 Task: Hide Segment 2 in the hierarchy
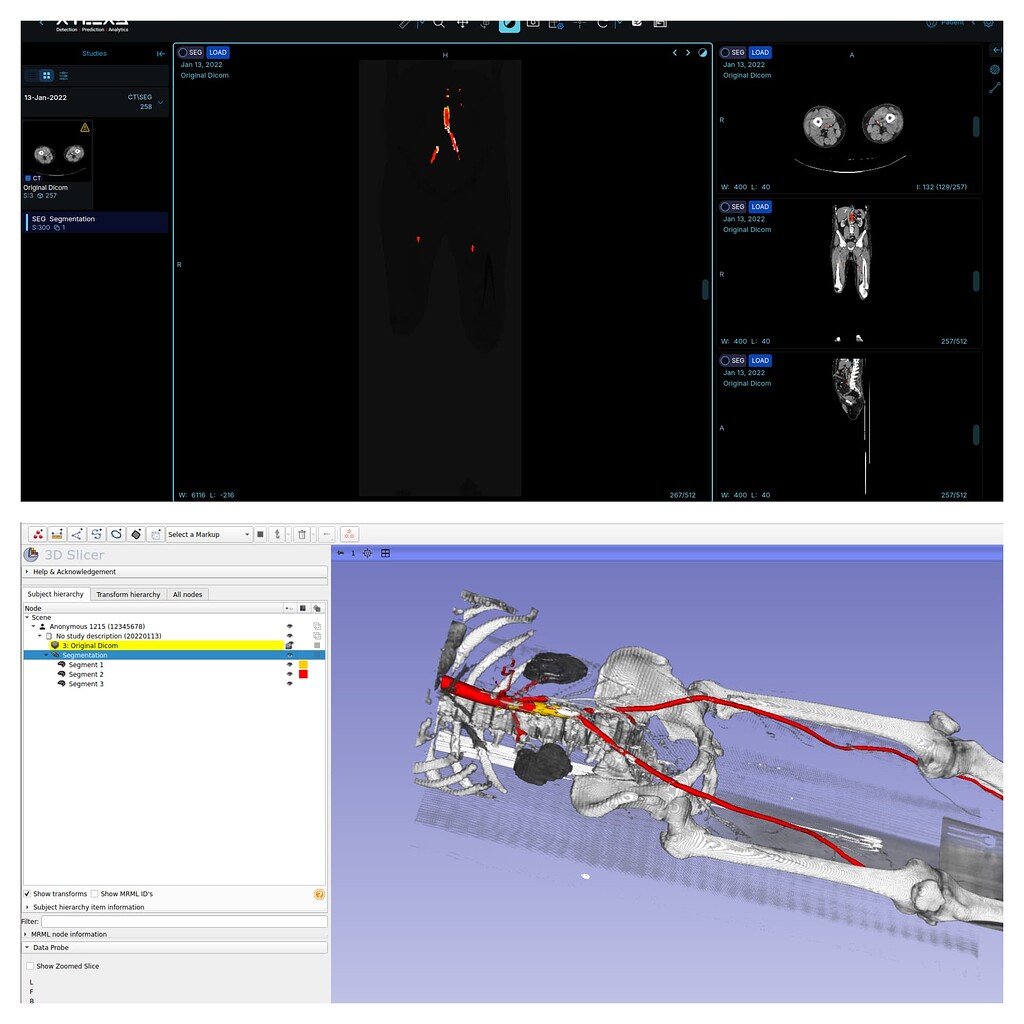290,674
